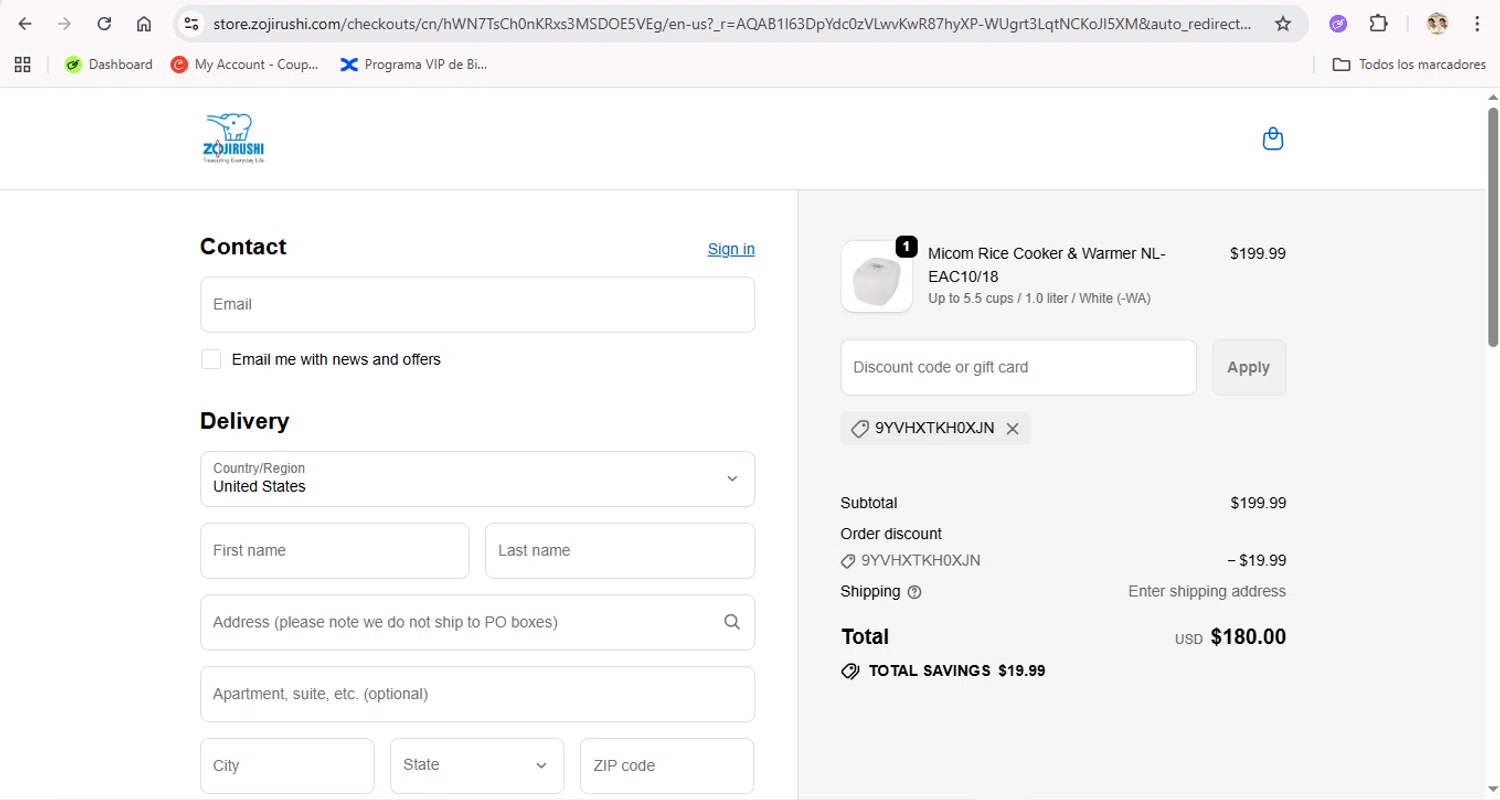Open the Chrome profile avatar

1437,24
